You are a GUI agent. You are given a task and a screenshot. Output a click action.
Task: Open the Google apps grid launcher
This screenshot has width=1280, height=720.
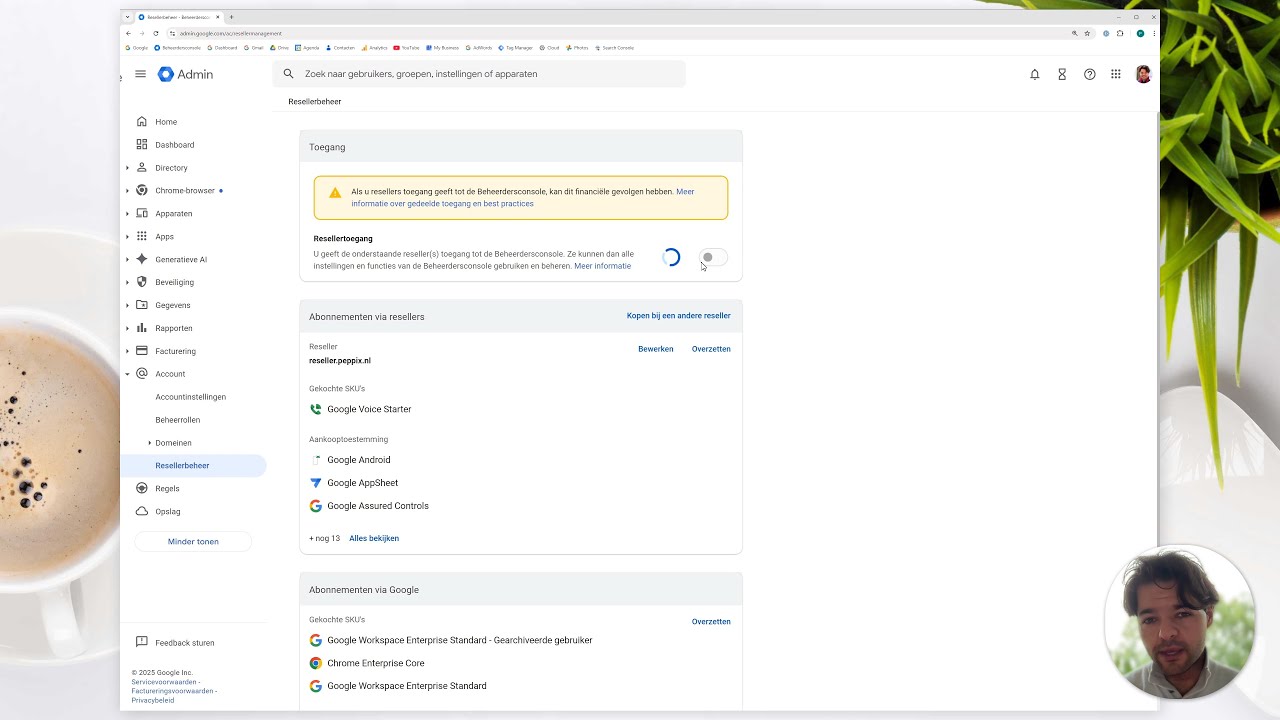(1116, 74)
